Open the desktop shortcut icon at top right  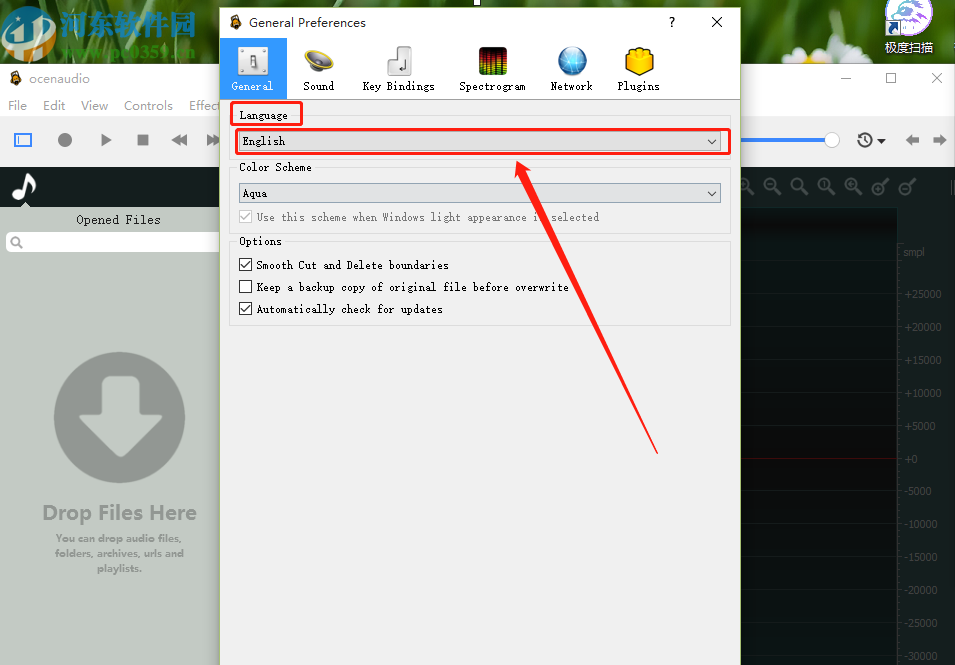pos(909,26)
